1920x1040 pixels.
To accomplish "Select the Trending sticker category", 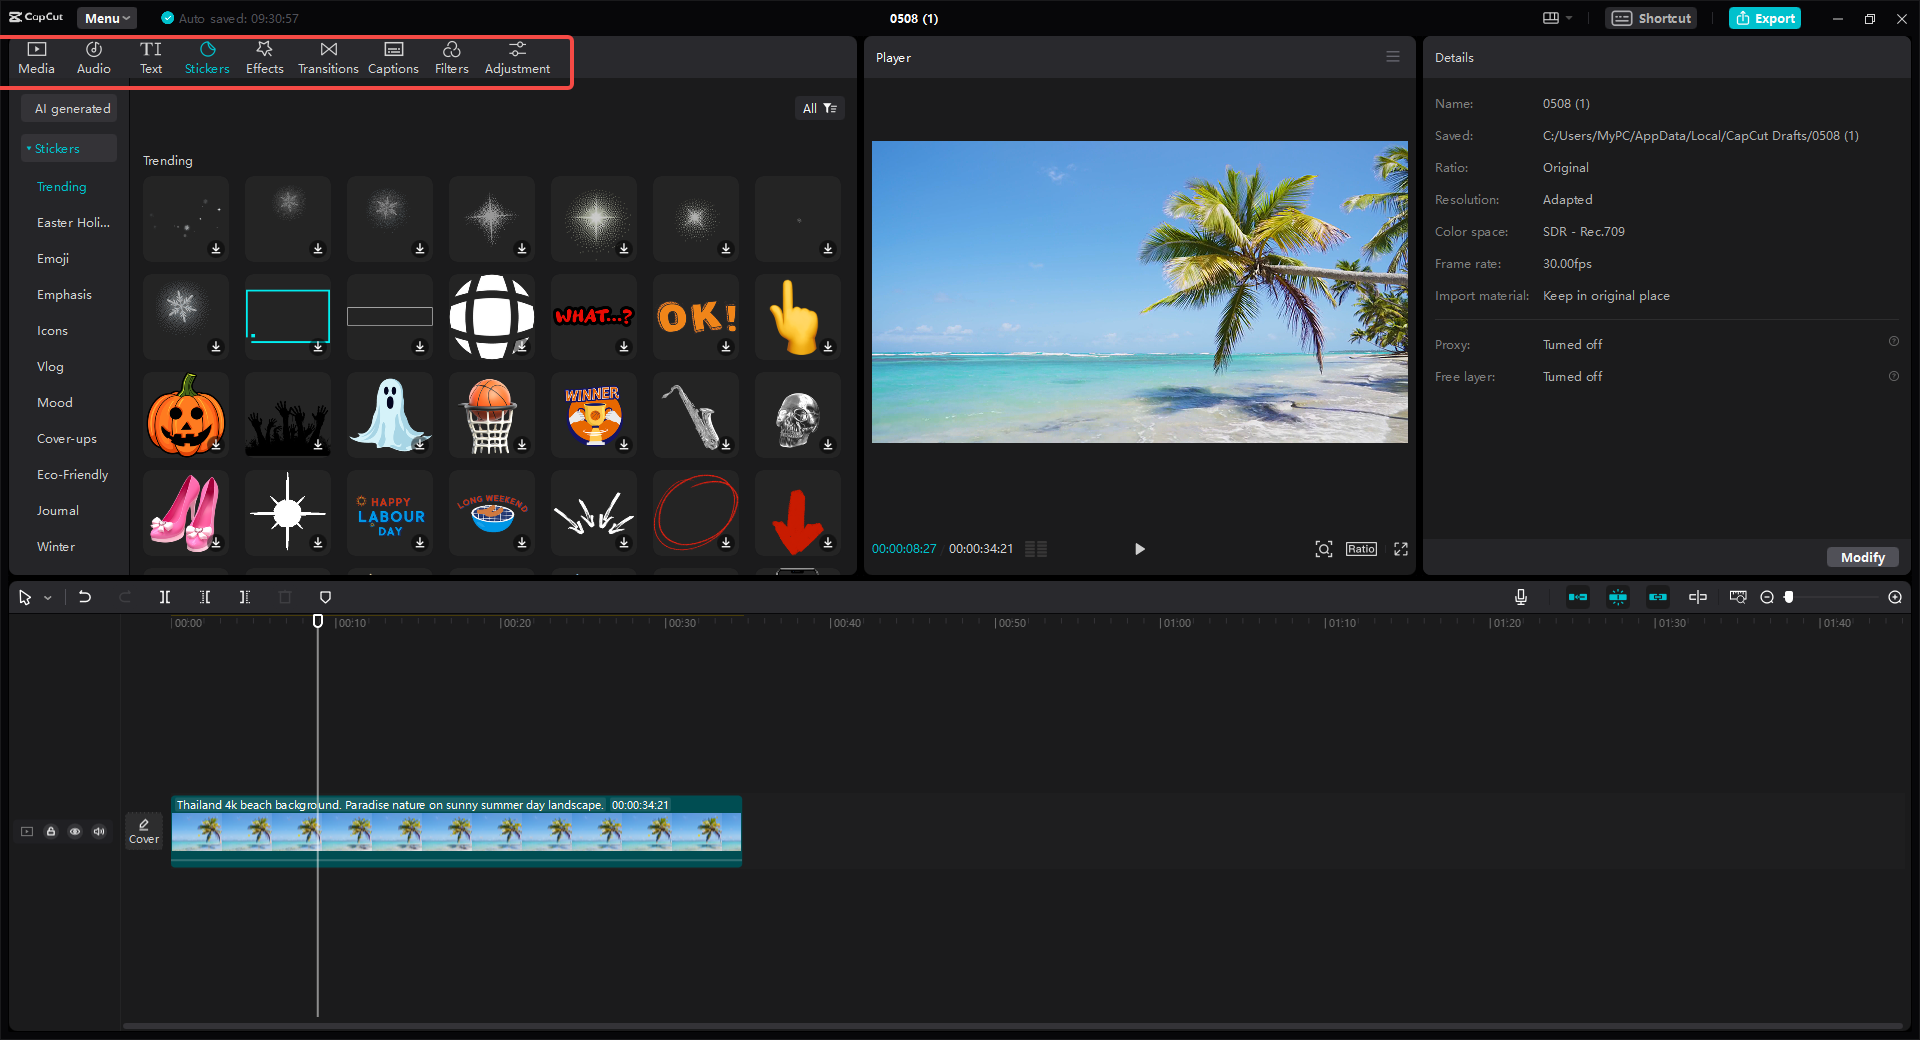I will tap(60, 186).
